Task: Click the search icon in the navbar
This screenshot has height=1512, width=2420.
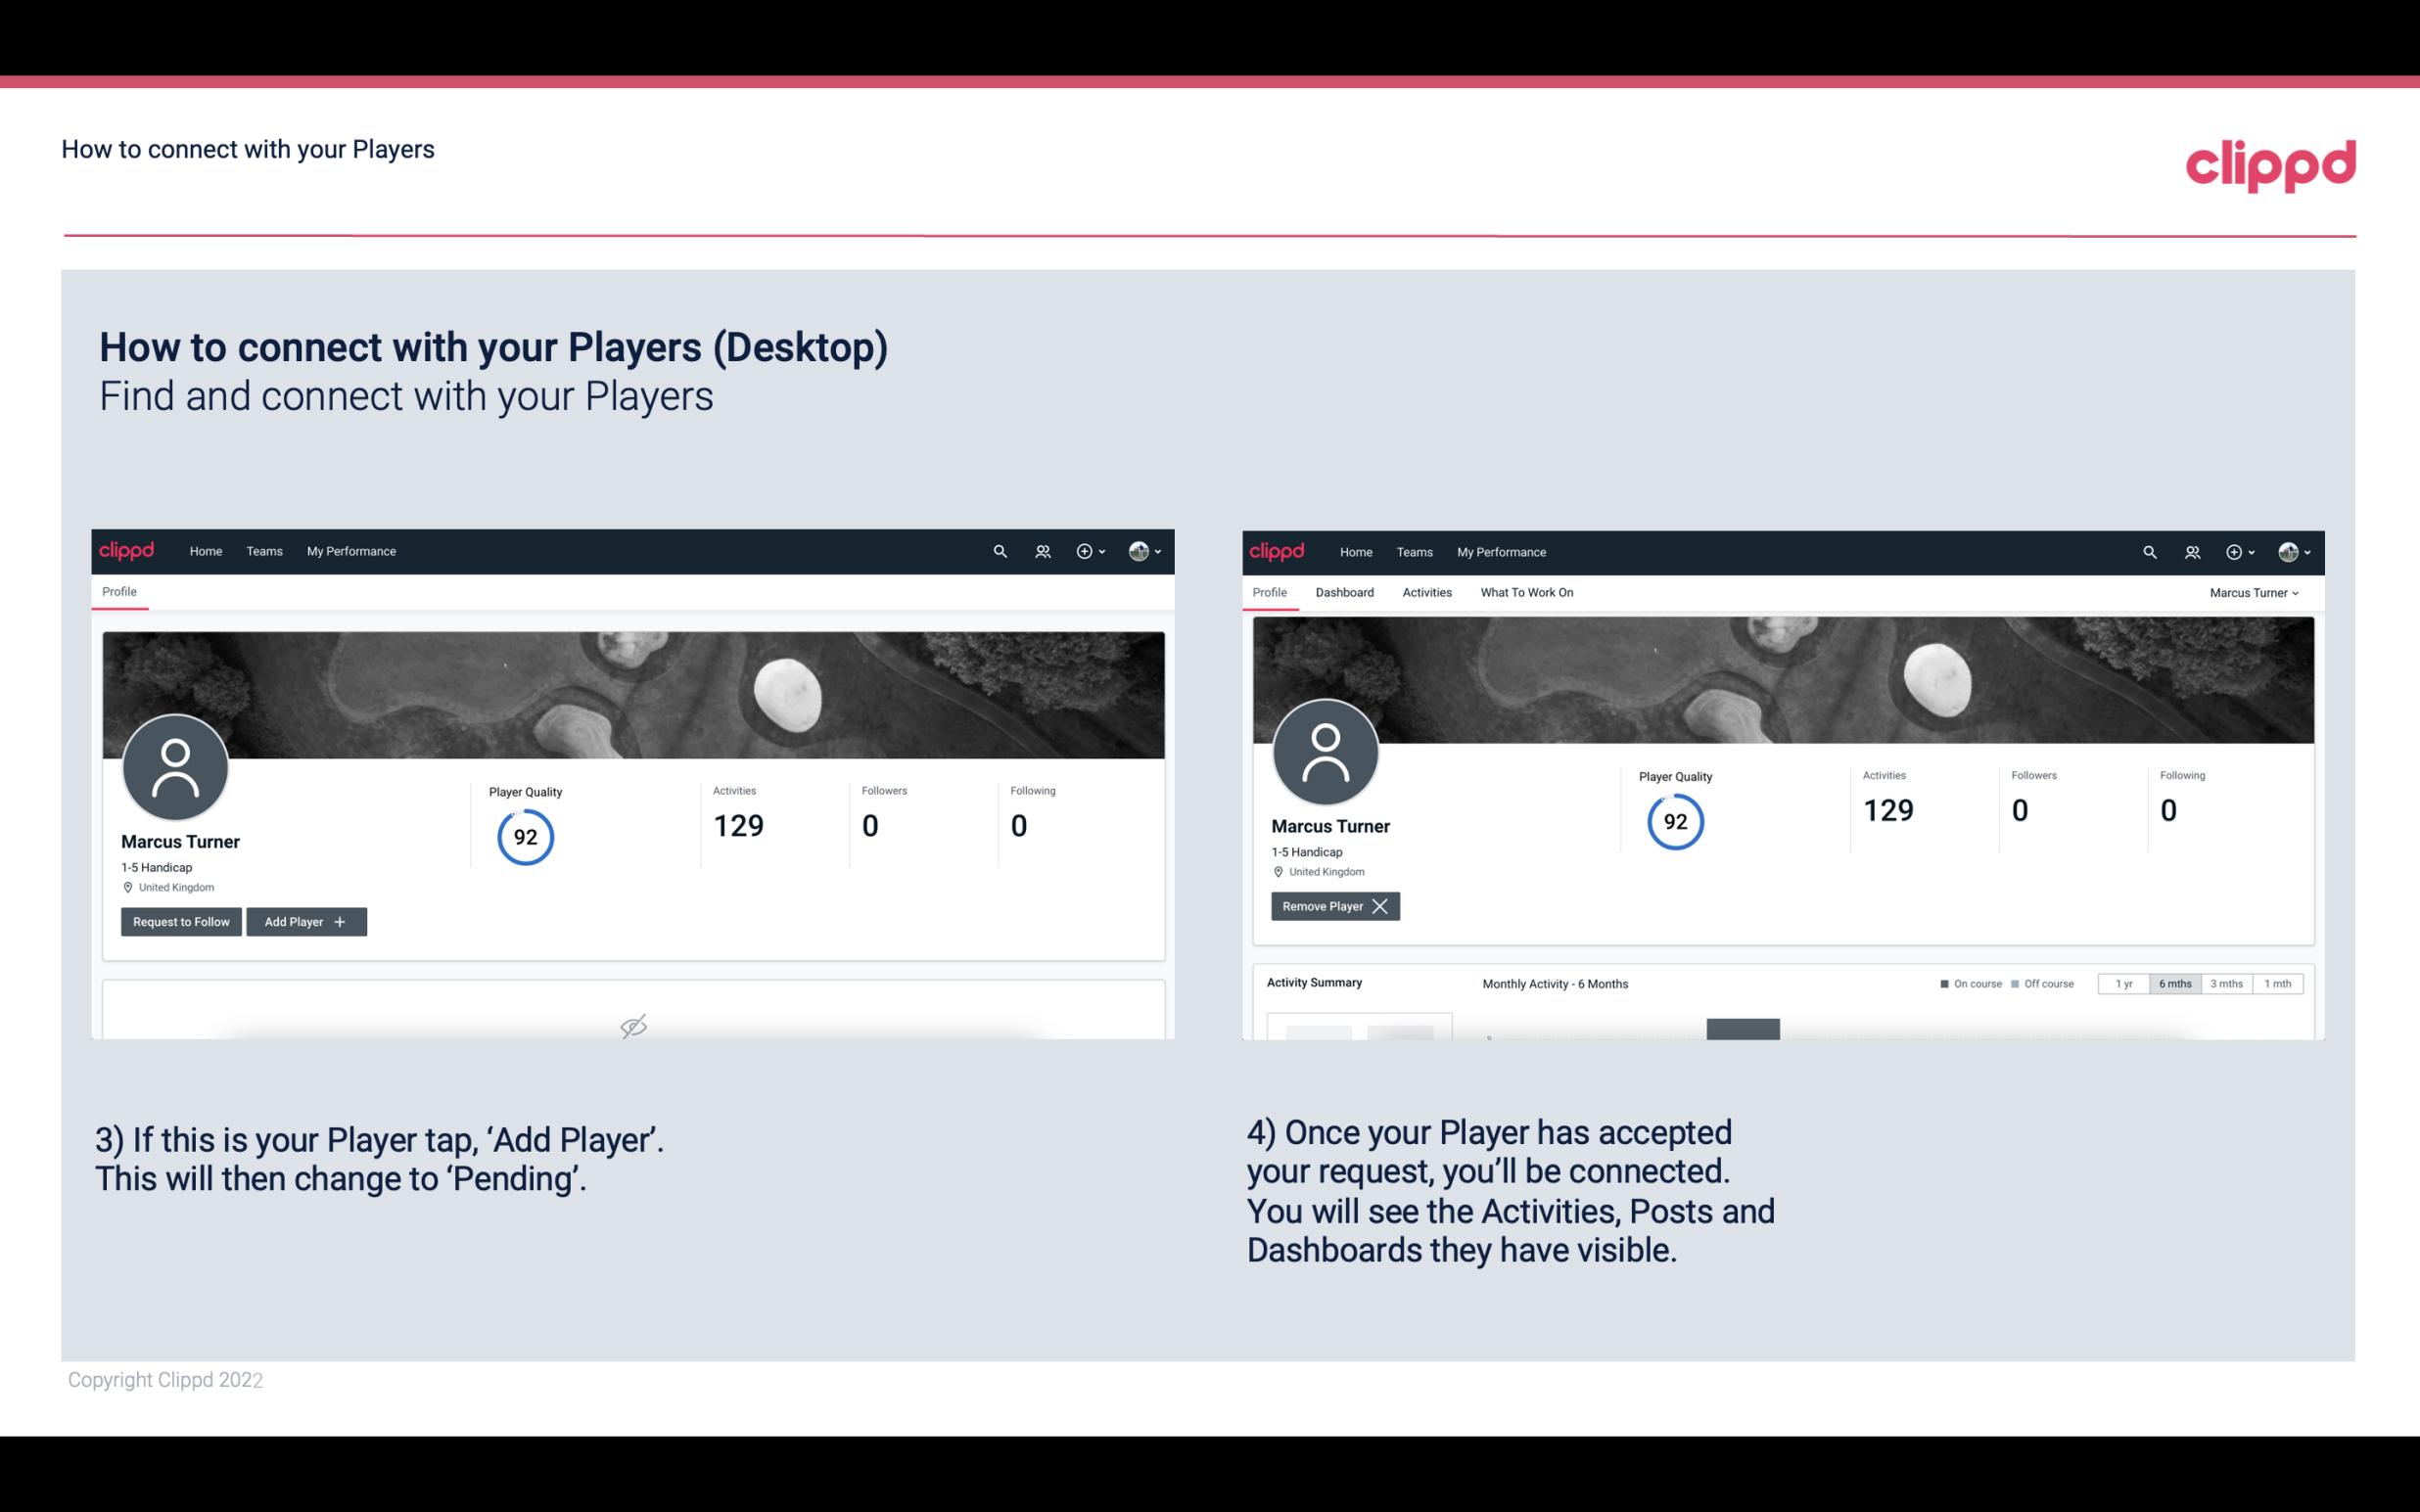Action: [1001, 552]
